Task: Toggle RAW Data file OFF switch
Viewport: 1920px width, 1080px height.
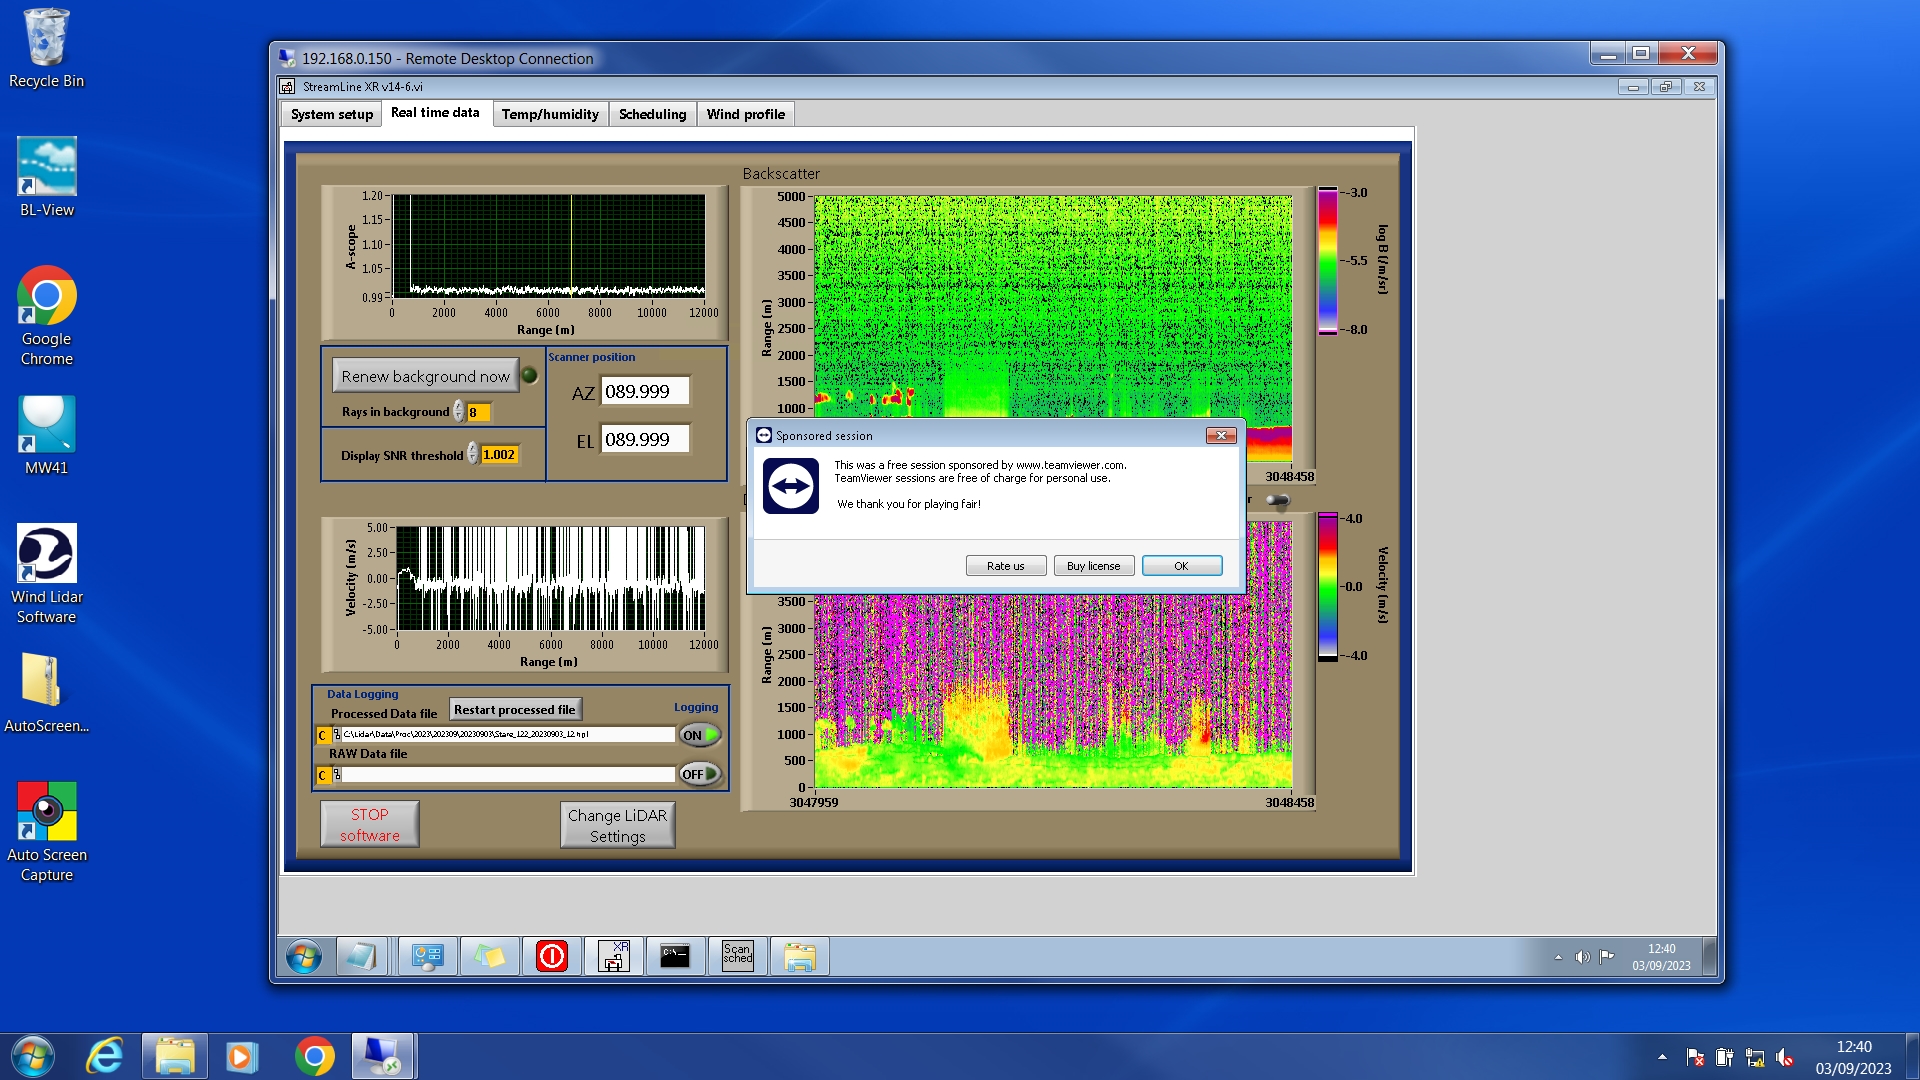Action: coord(699,774)
